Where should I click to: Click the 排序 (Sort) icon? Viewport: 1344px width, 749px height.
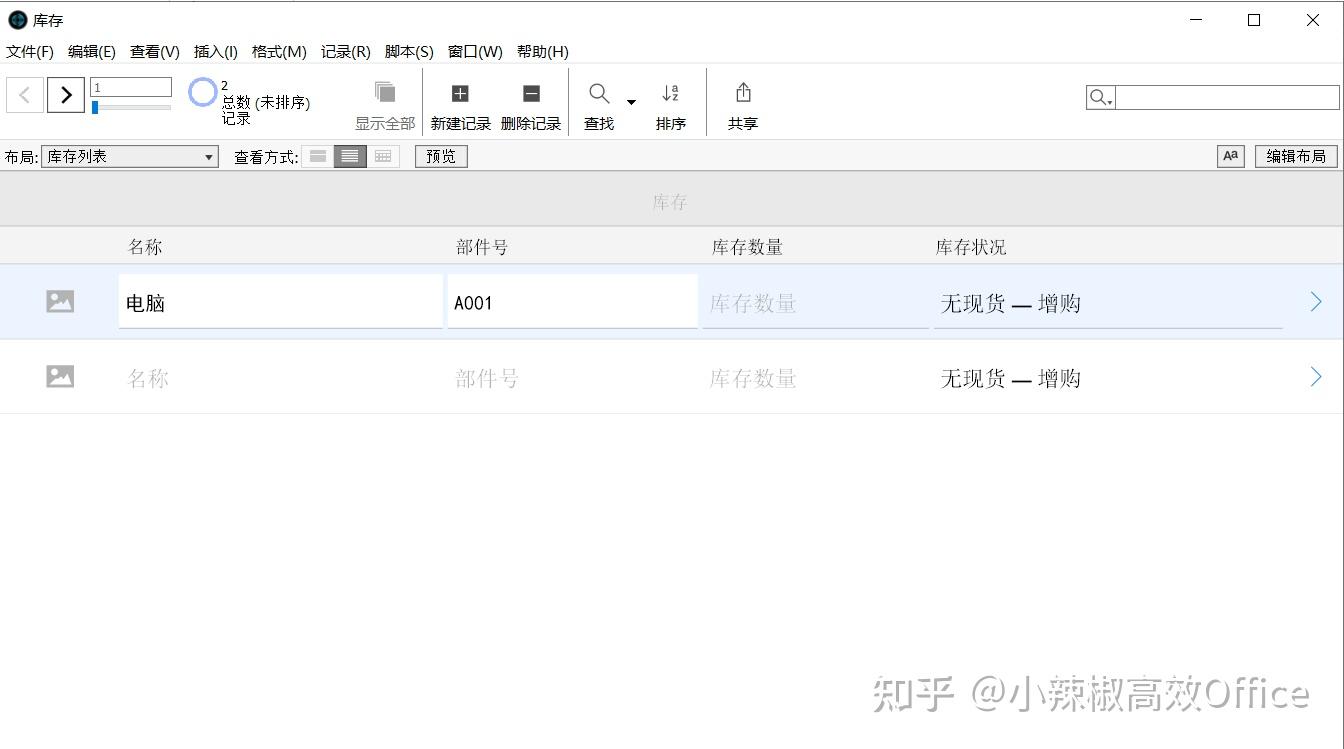(670, 93)
